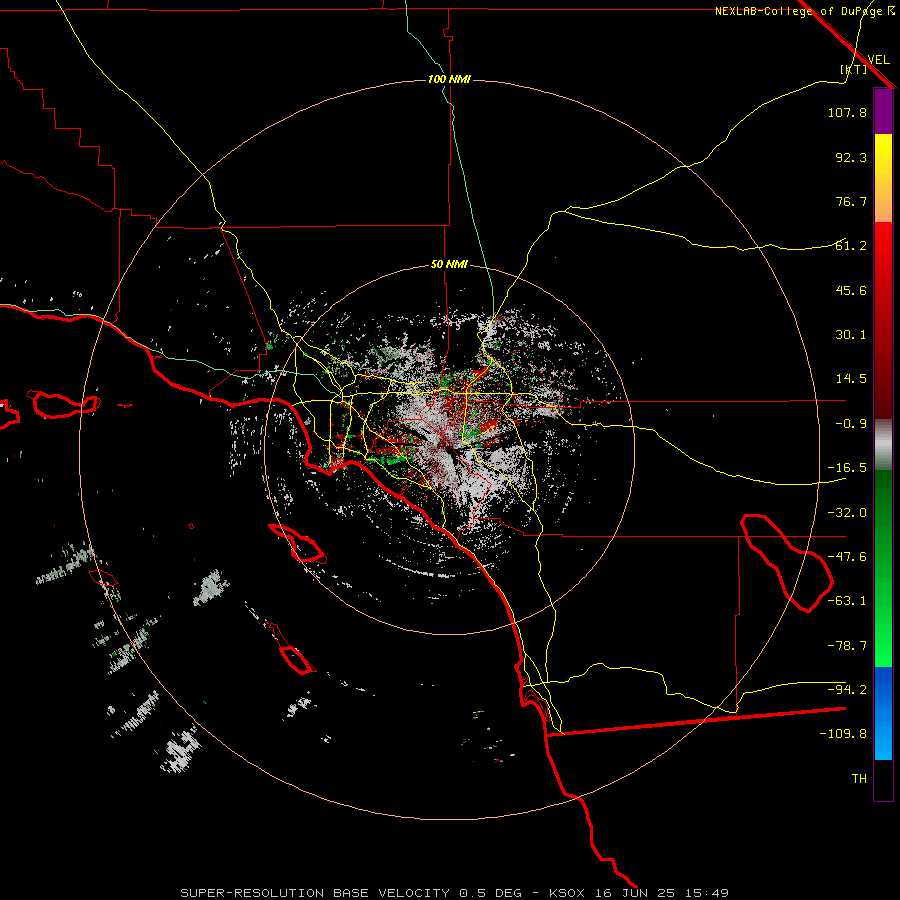Click the -109.8 legend value
Viewport: 900px width, 900px height.
843,734
